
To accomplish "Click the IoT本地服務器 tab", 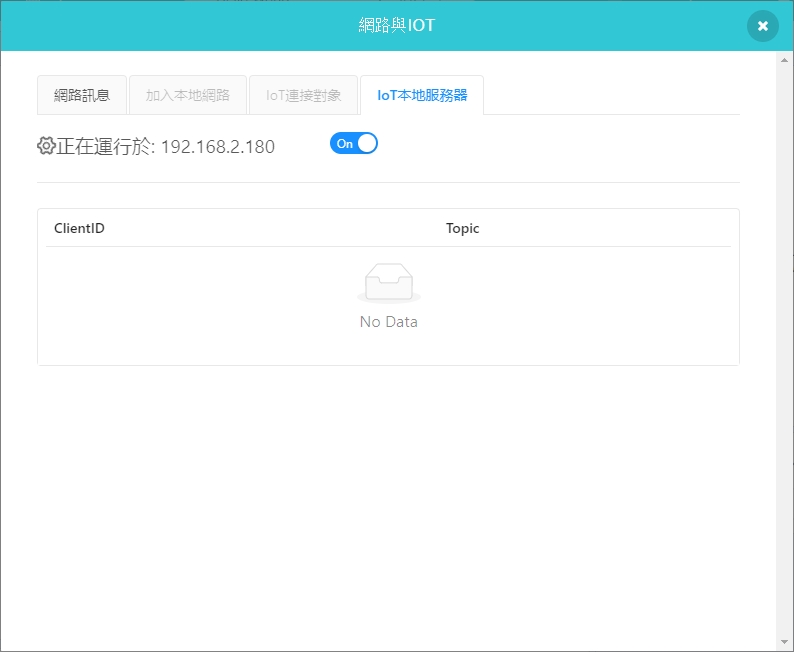I will (x=422, y=96).
